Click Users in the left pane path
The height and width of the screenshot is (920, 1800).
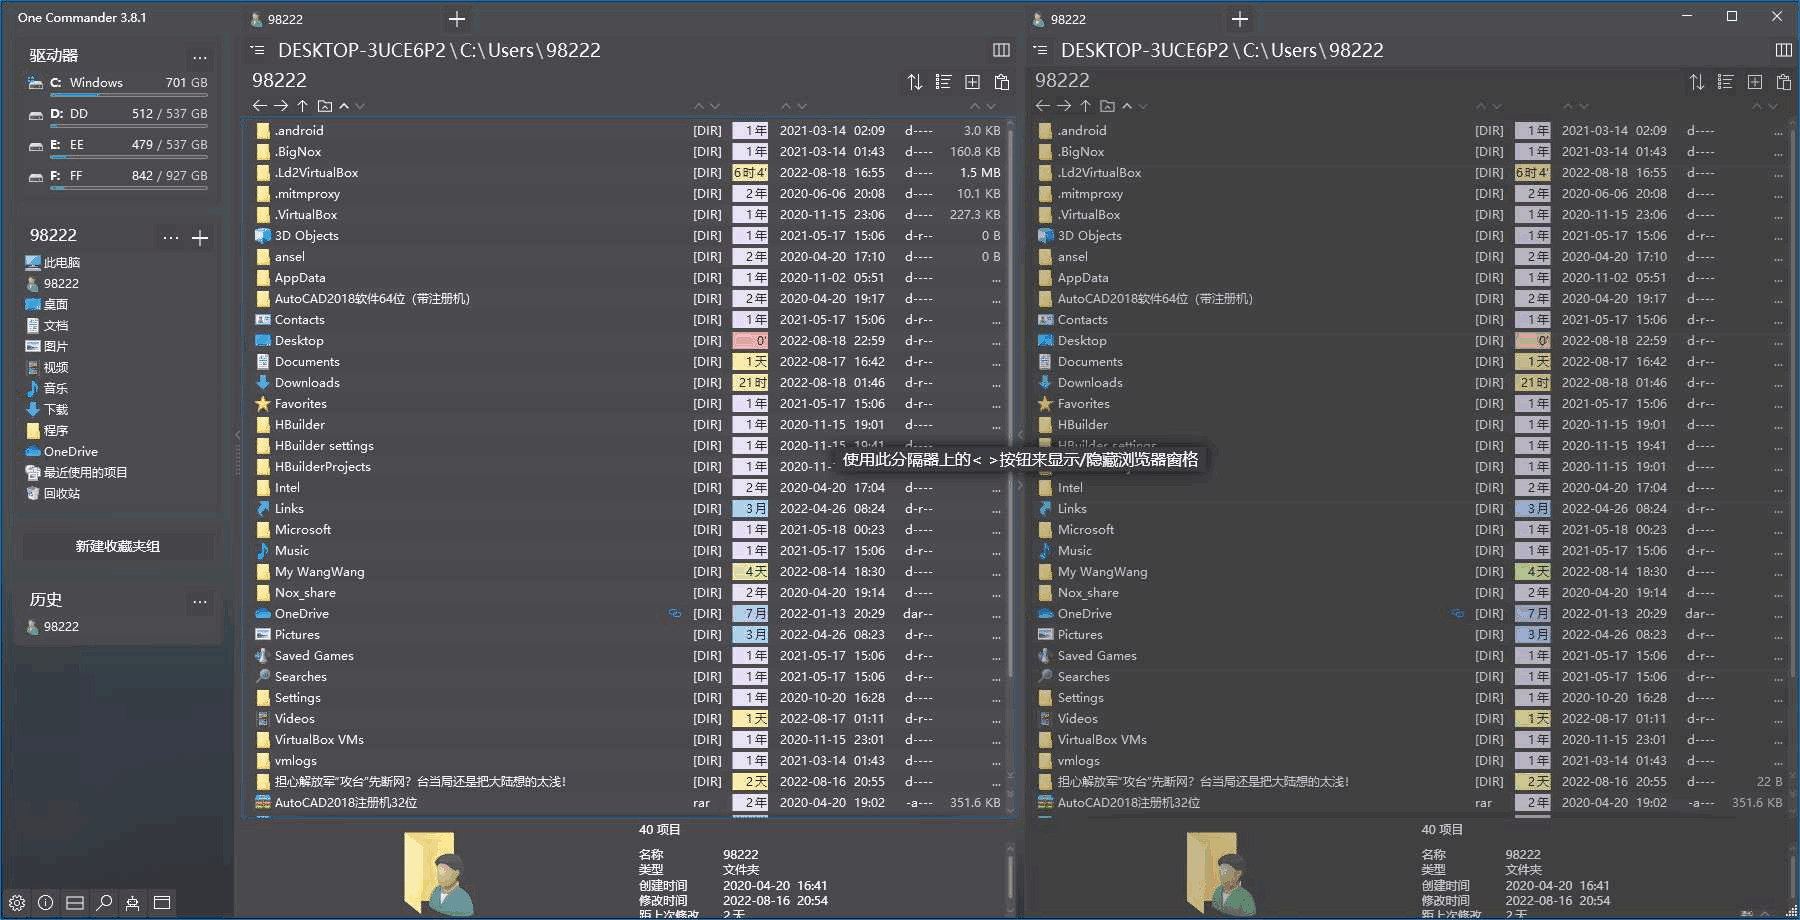[x=510, y=50]
